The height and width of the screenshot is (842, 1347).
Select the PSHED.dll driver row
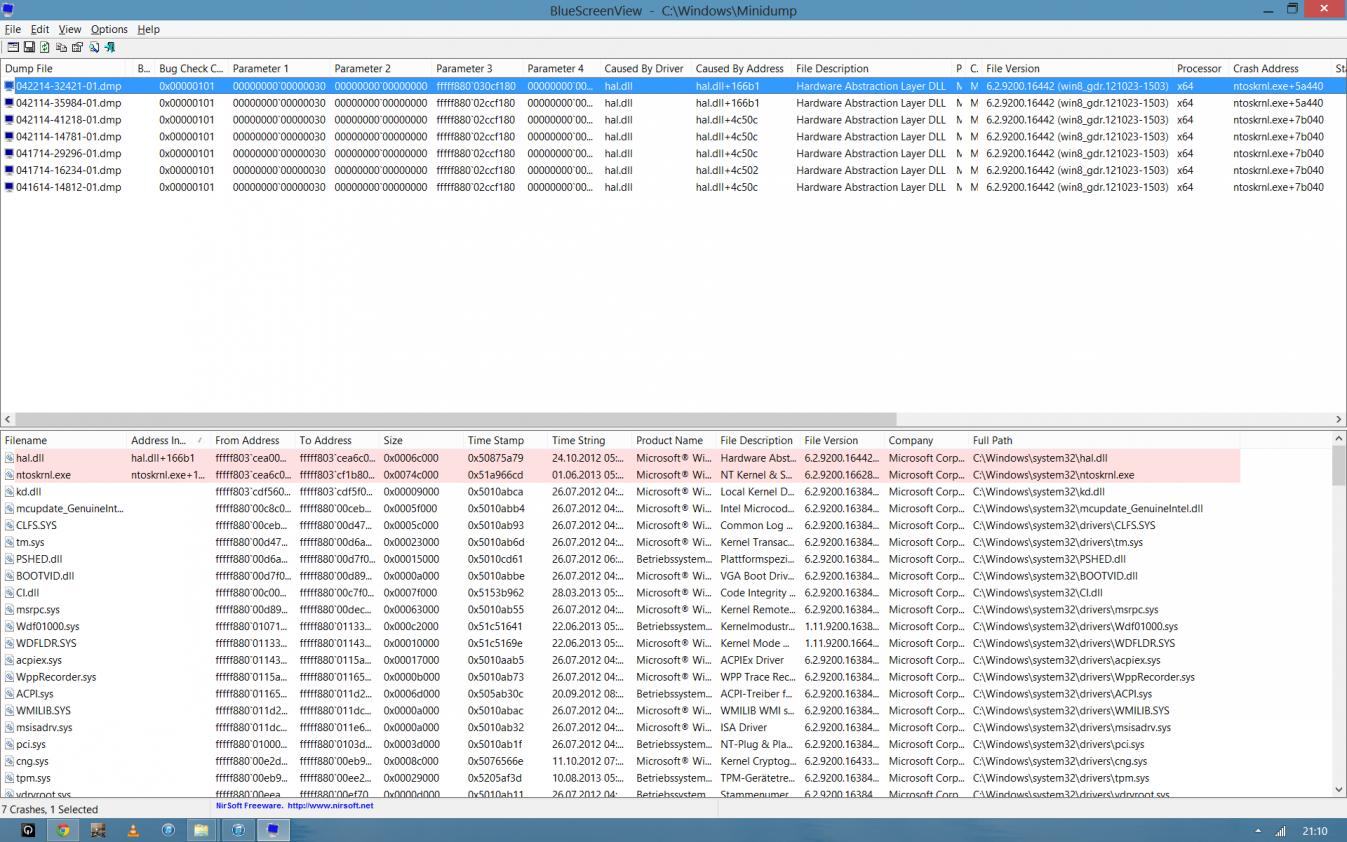(620, 559)
